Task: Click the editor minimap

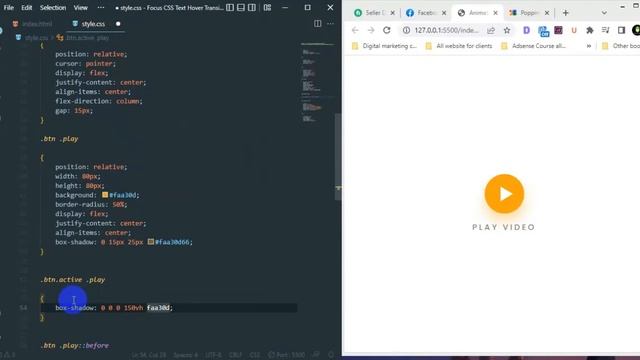Action: pyautogui.click(x=317, y=82)
